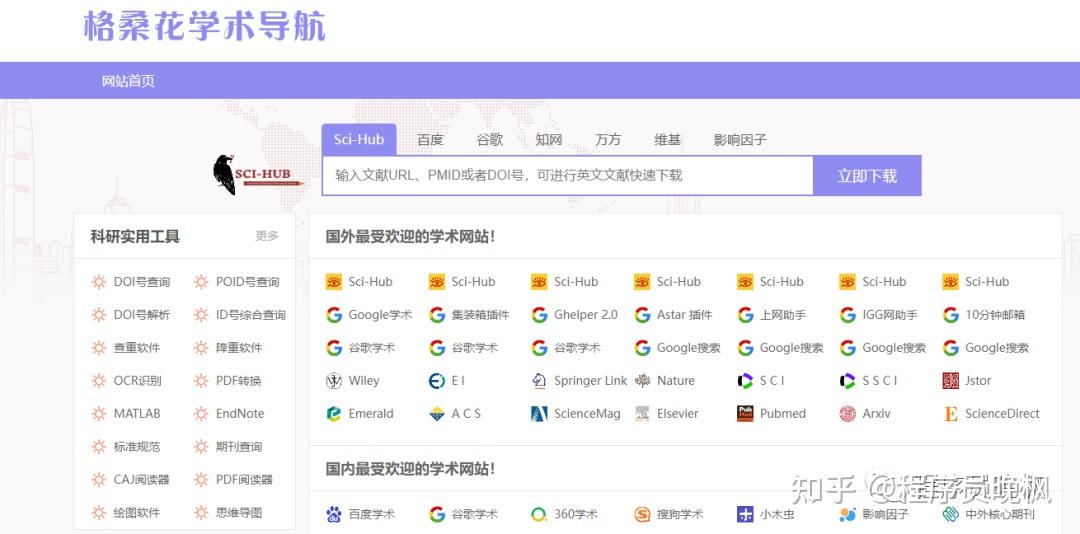
Task: Open the 标准规范 link
Action: [136, 447]
